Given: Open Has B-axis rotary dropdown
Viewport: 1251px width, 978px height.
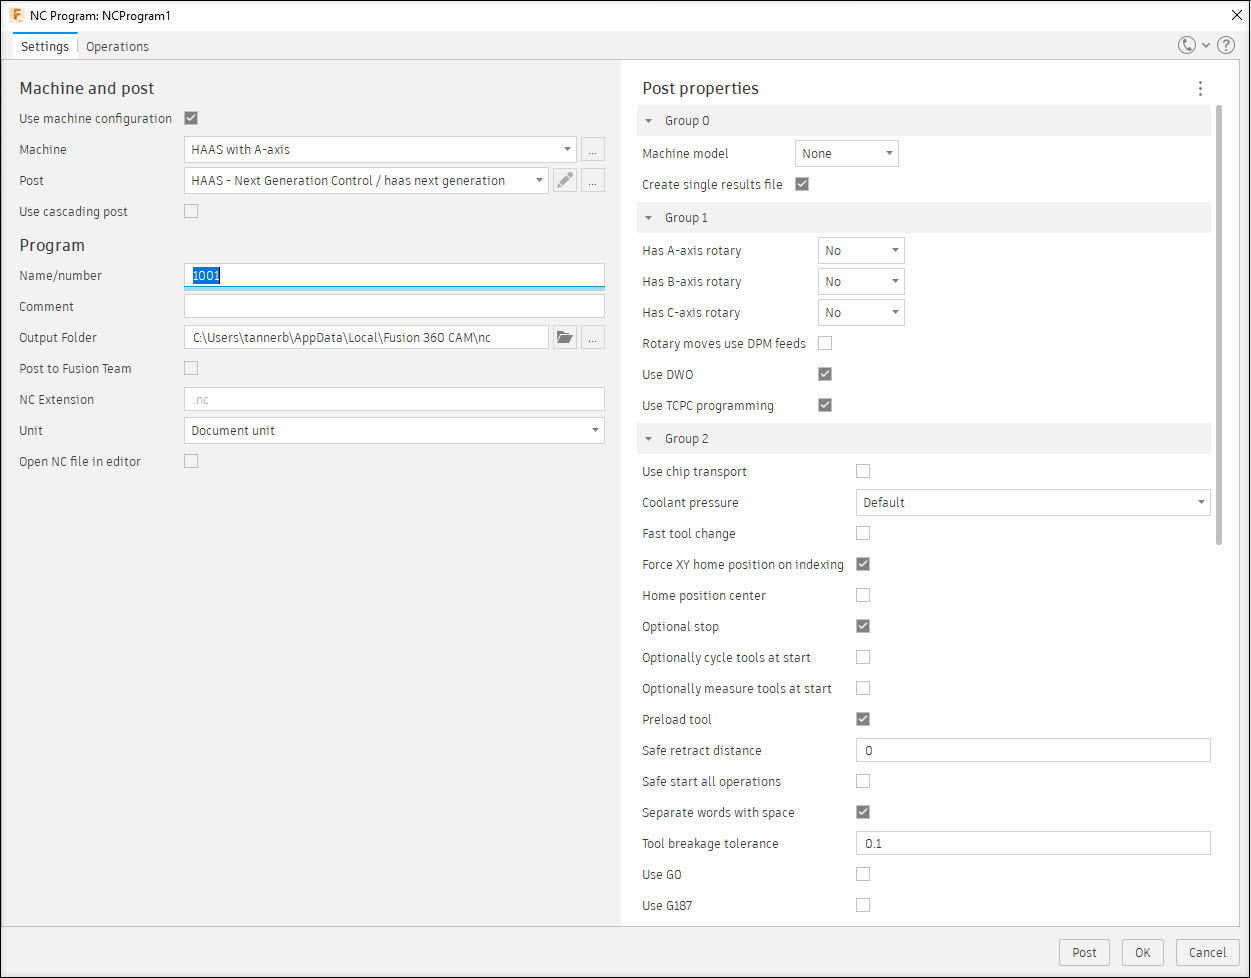Looking at the screenshot, I should [861, 282].
